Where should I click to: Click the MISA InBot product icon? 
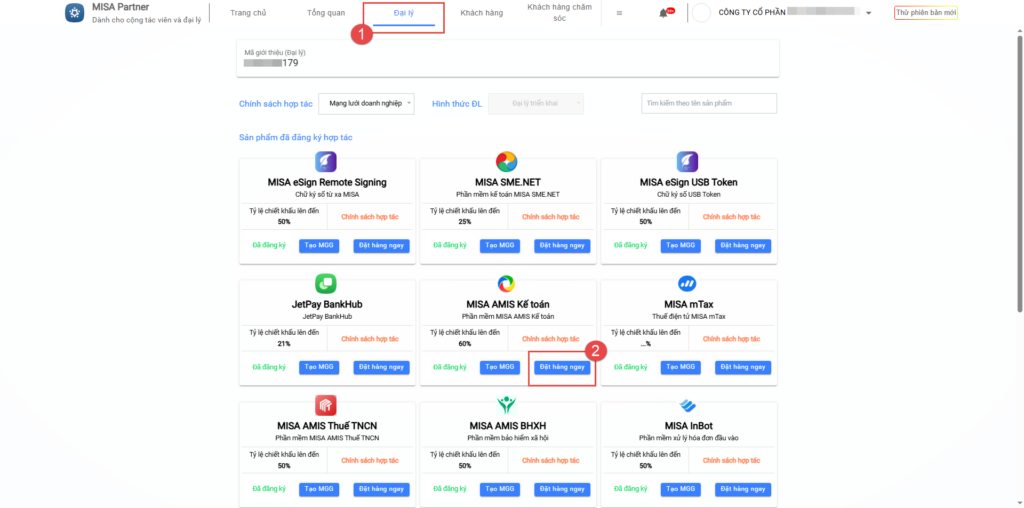coord(687,405)
